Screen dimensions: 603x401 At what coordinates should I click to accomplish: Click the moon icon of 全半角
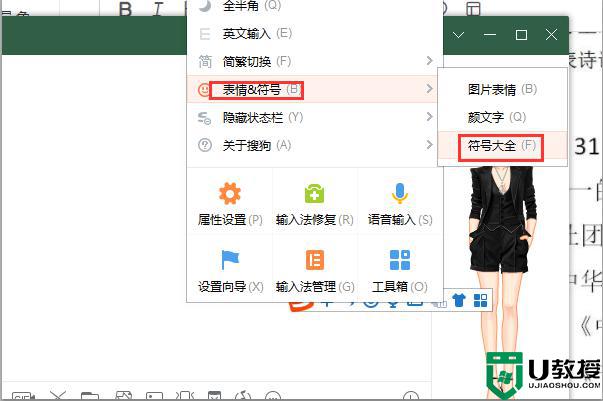(205, 5)
